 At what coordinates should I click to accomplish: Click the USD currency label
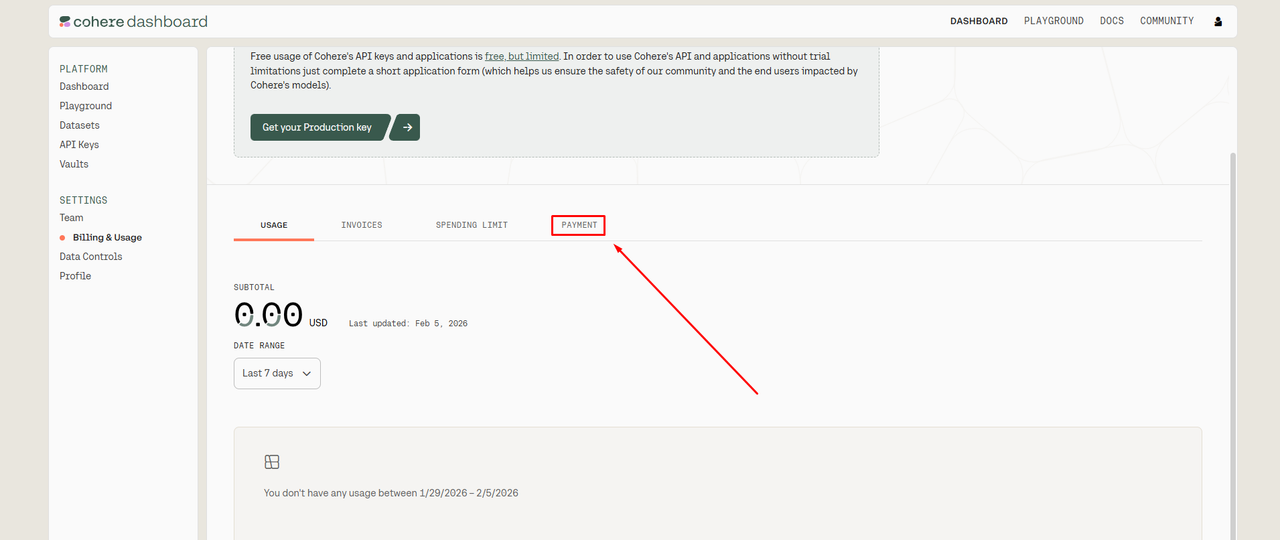coord(318,323)
